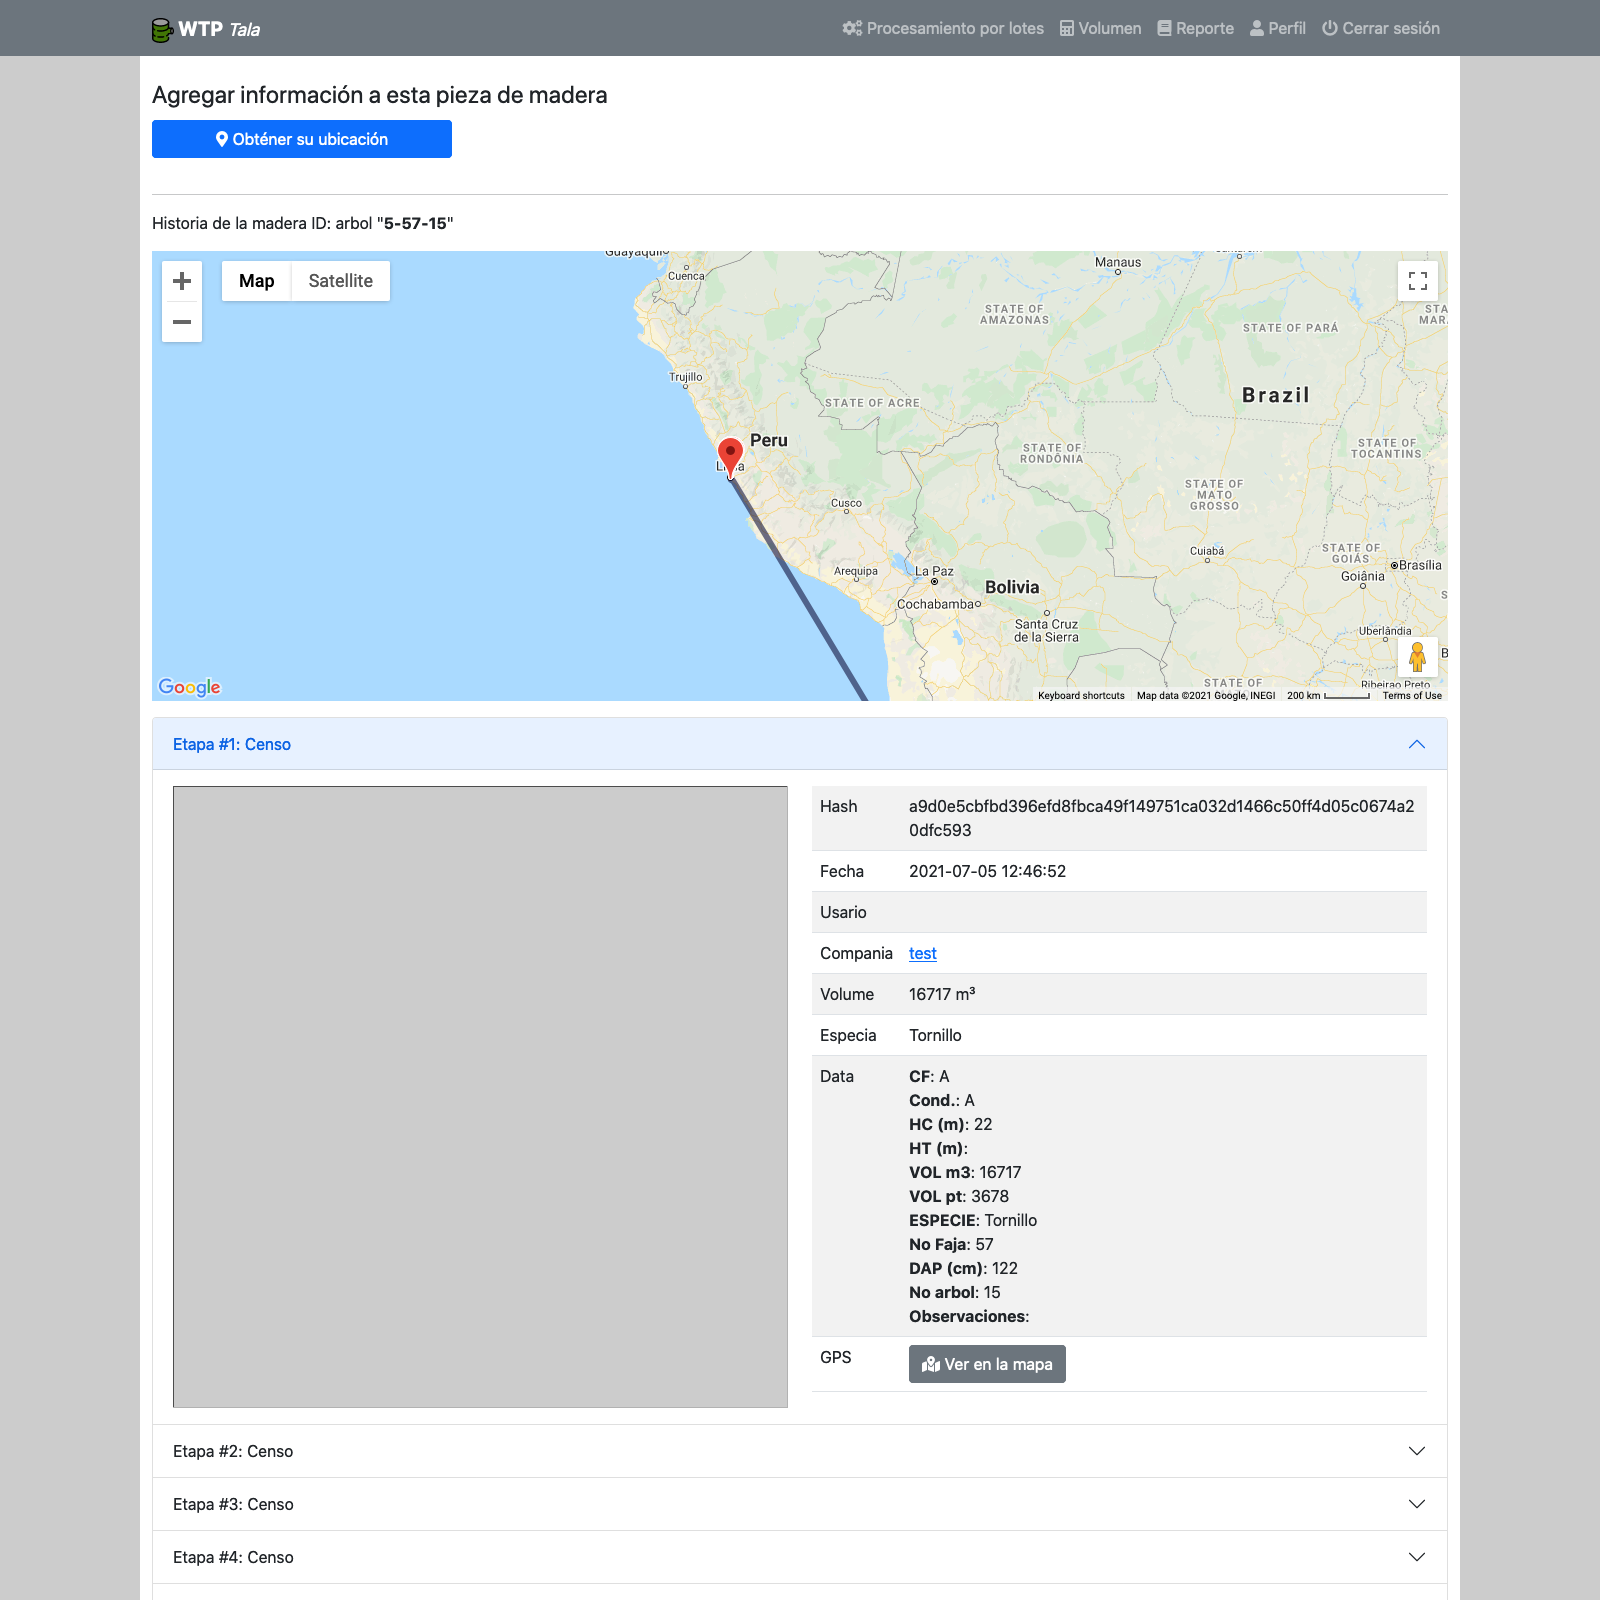
Task: Open Google logo link on map
Action: point(189,687)
